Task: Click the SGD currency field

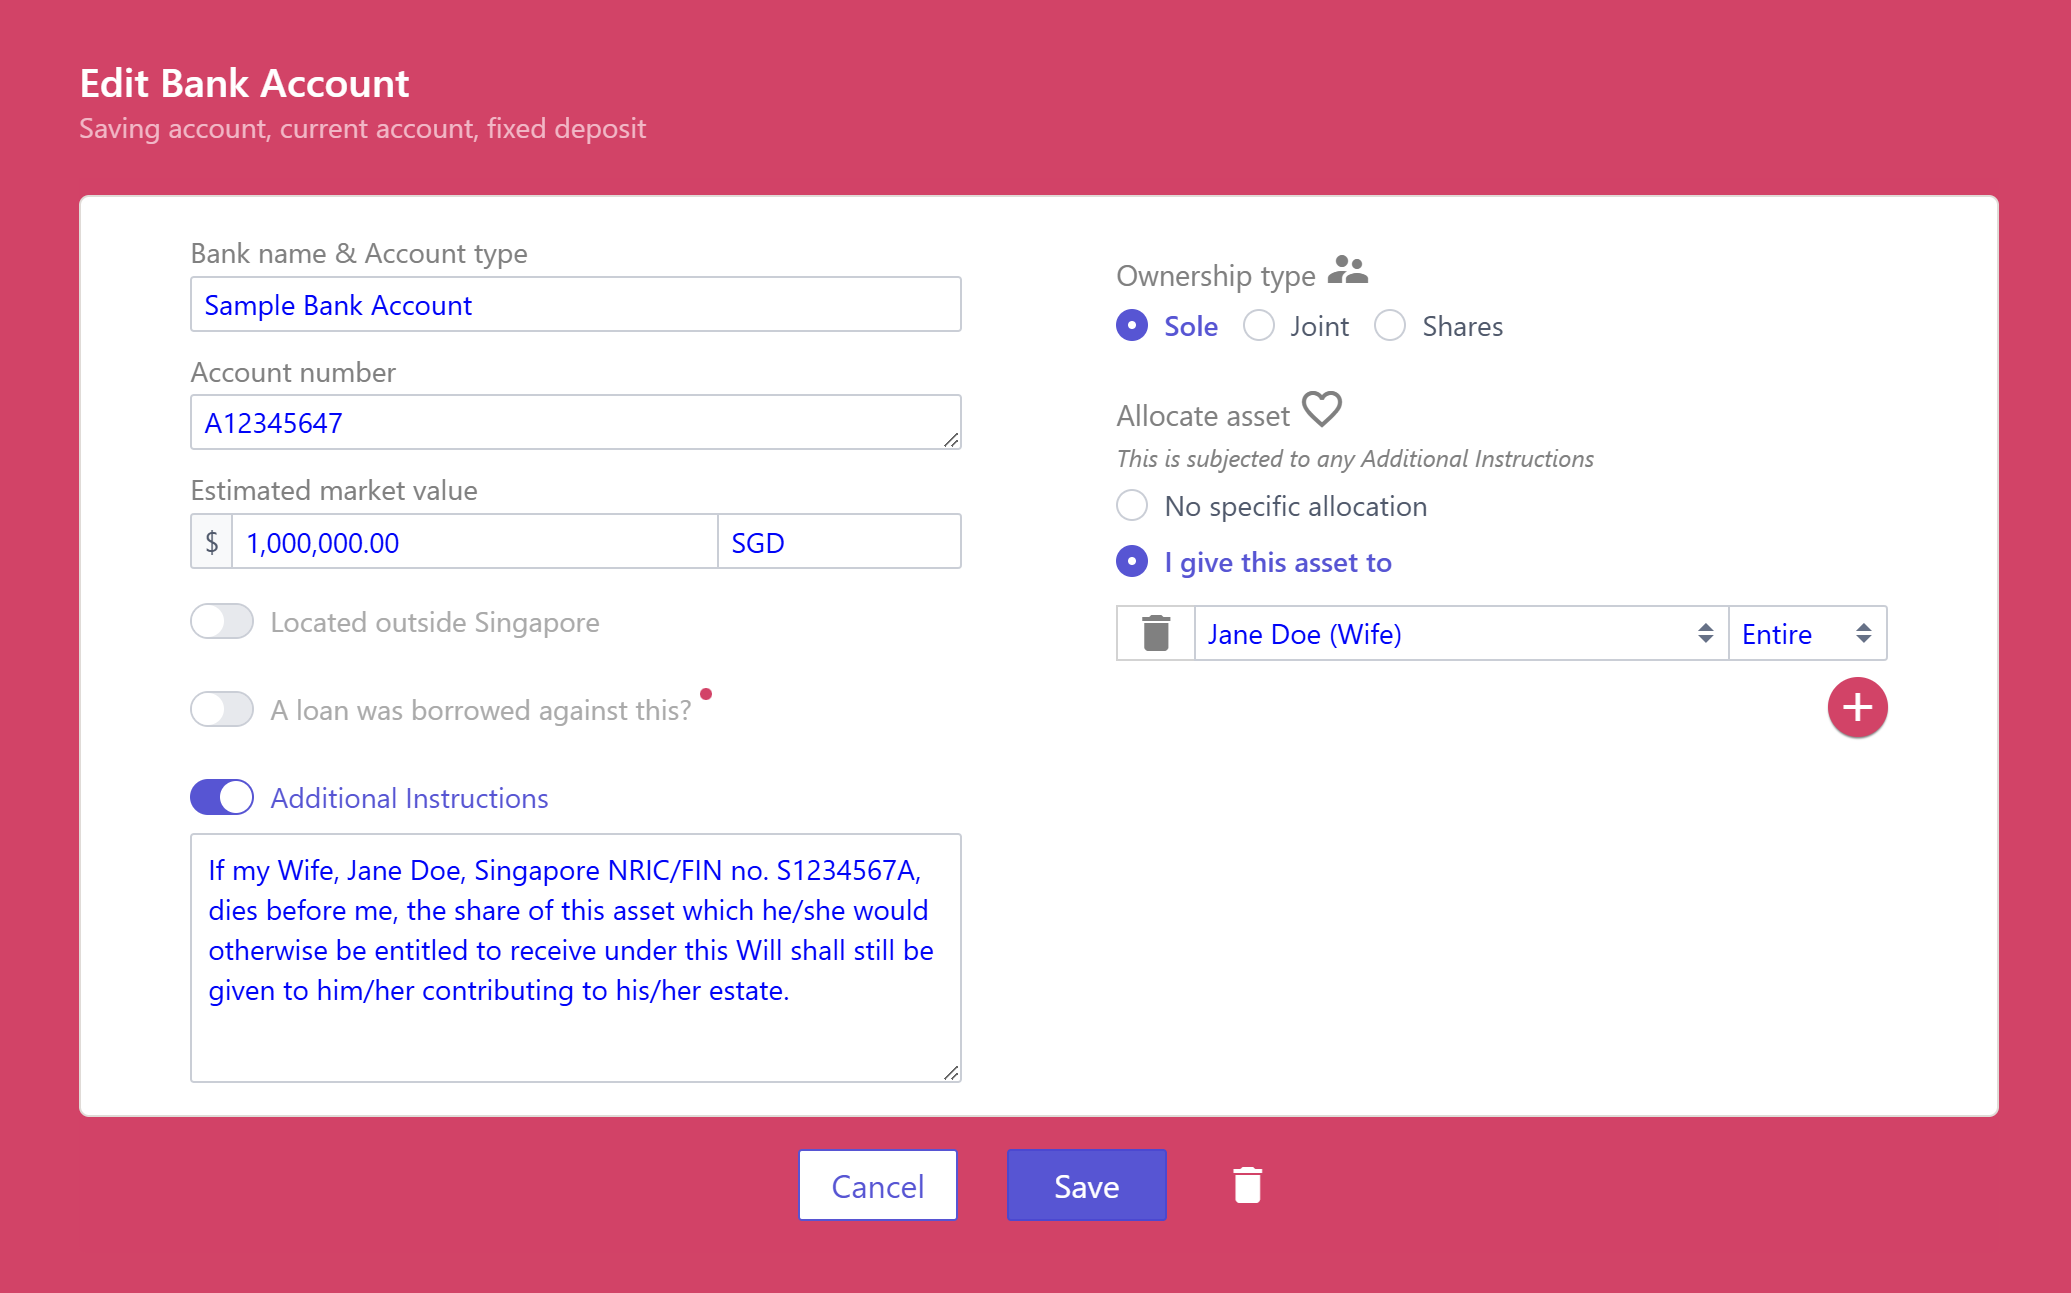Action: point(838,542)
